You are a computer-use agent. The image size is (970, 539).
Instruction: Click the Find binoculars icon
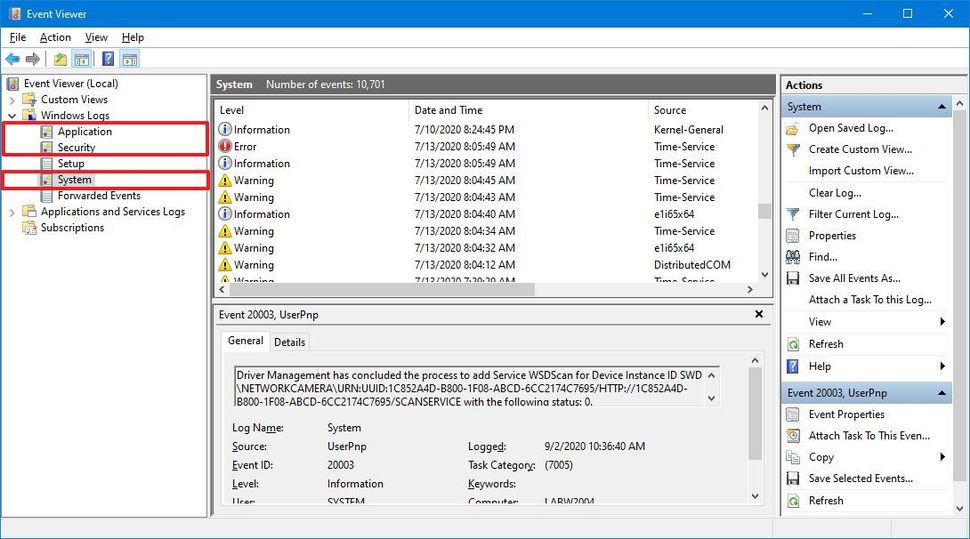click(792, 257)
